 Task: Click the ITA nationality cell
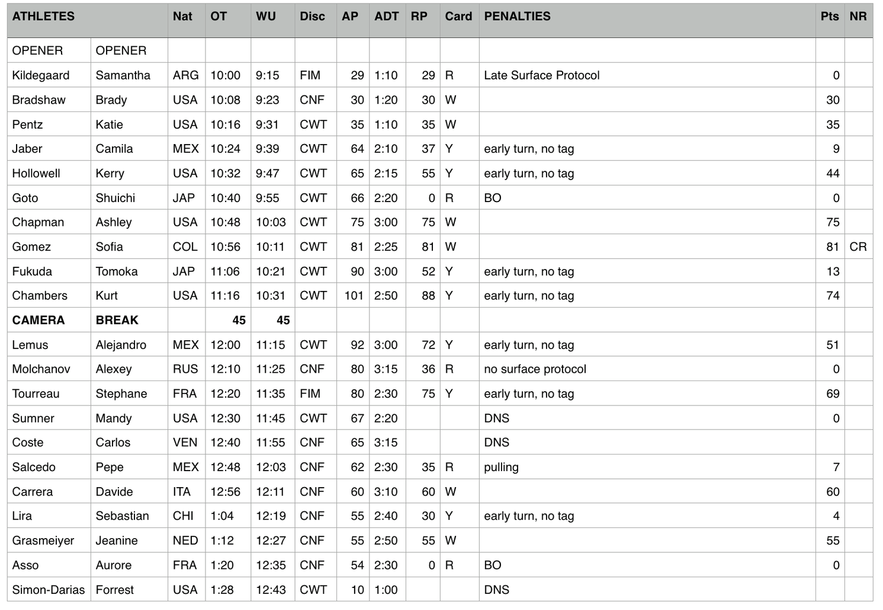pos(183,492)
